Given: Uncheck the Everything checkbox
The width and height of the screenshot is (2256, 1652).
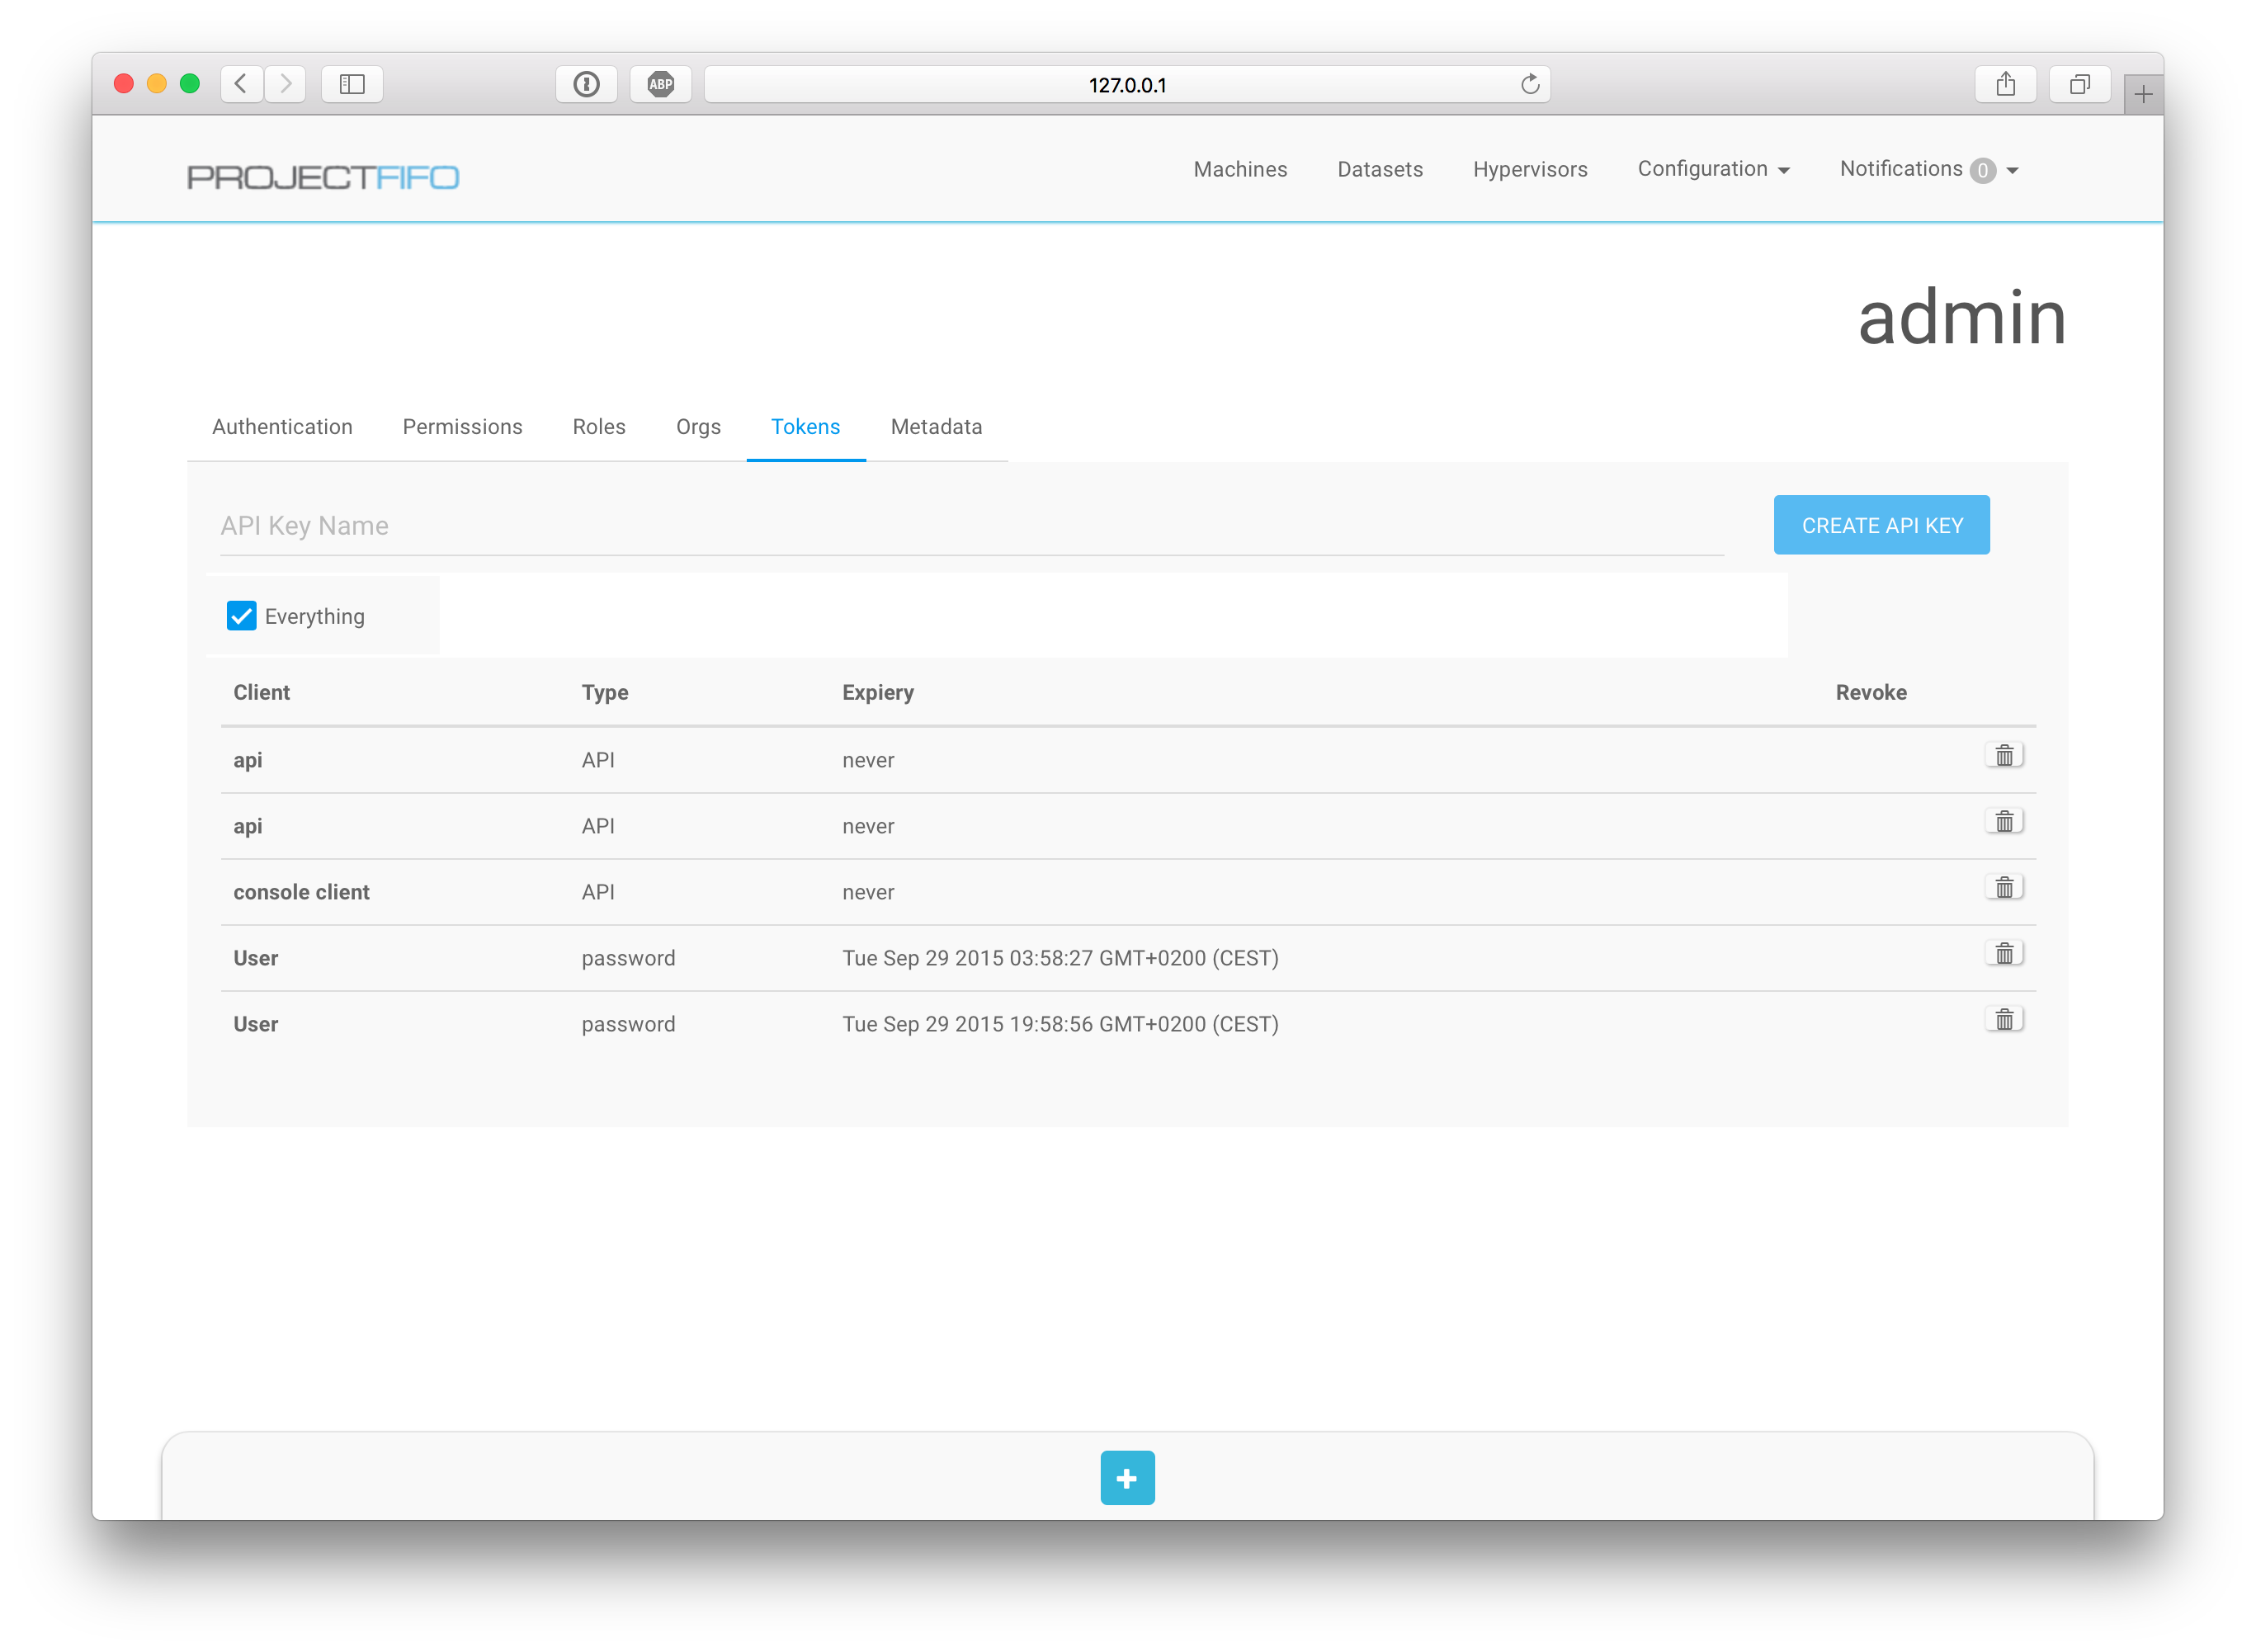Looking at the screenshot, I should coord(241,616).
